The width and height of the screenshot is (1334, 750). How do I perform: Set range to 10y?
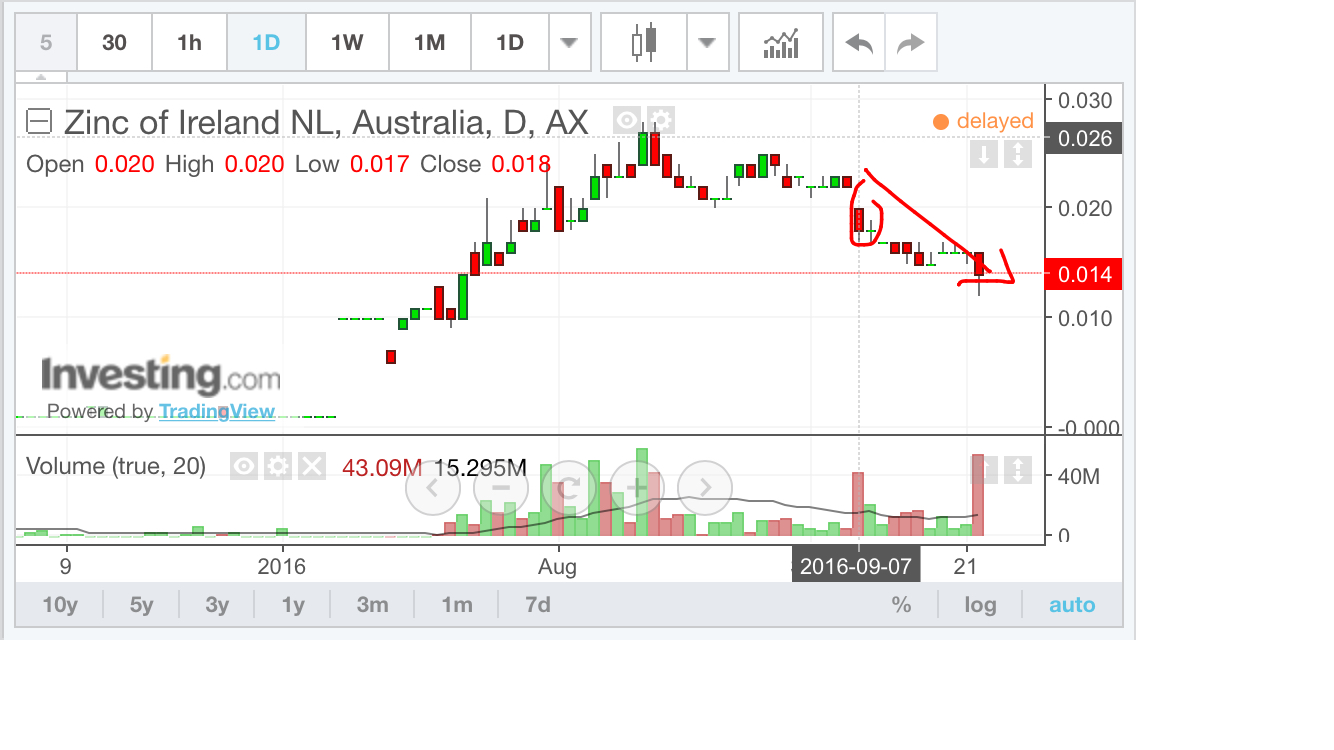point(59,605)
